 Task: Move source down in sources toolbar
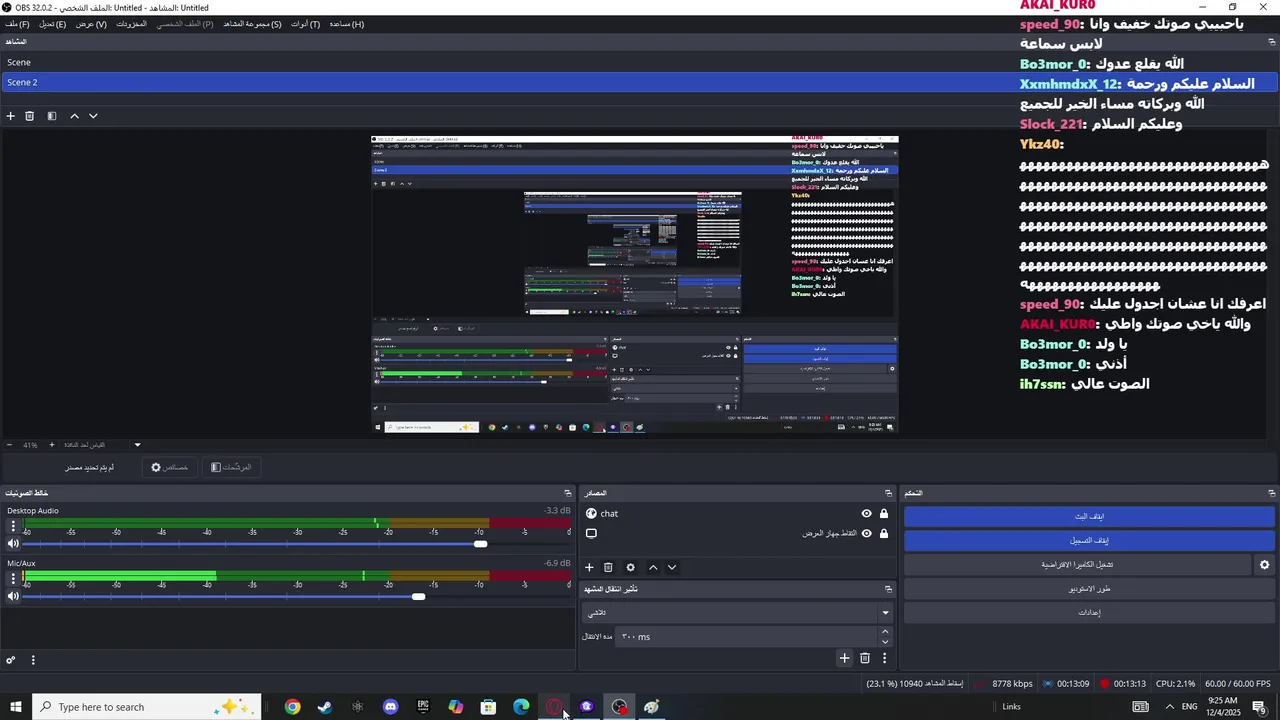[672, 567]
